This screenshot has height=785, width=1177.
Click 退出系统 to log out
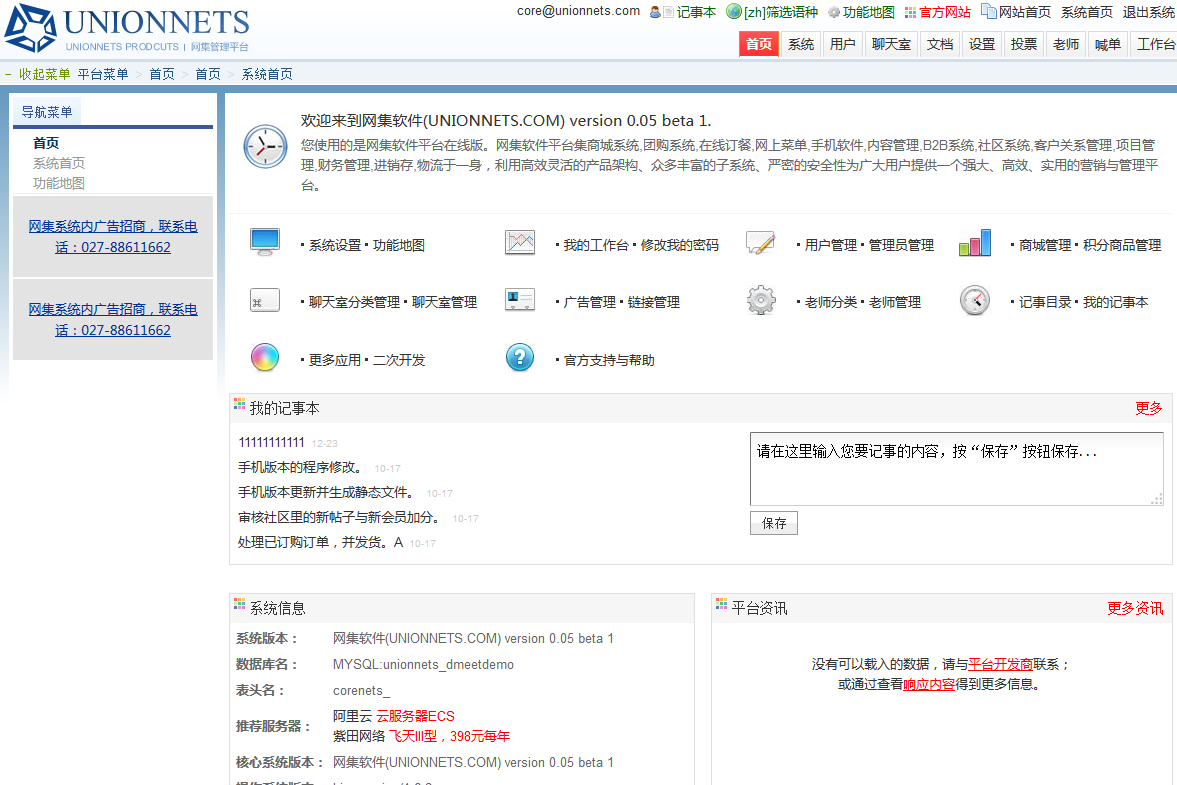pos(1148,12)
